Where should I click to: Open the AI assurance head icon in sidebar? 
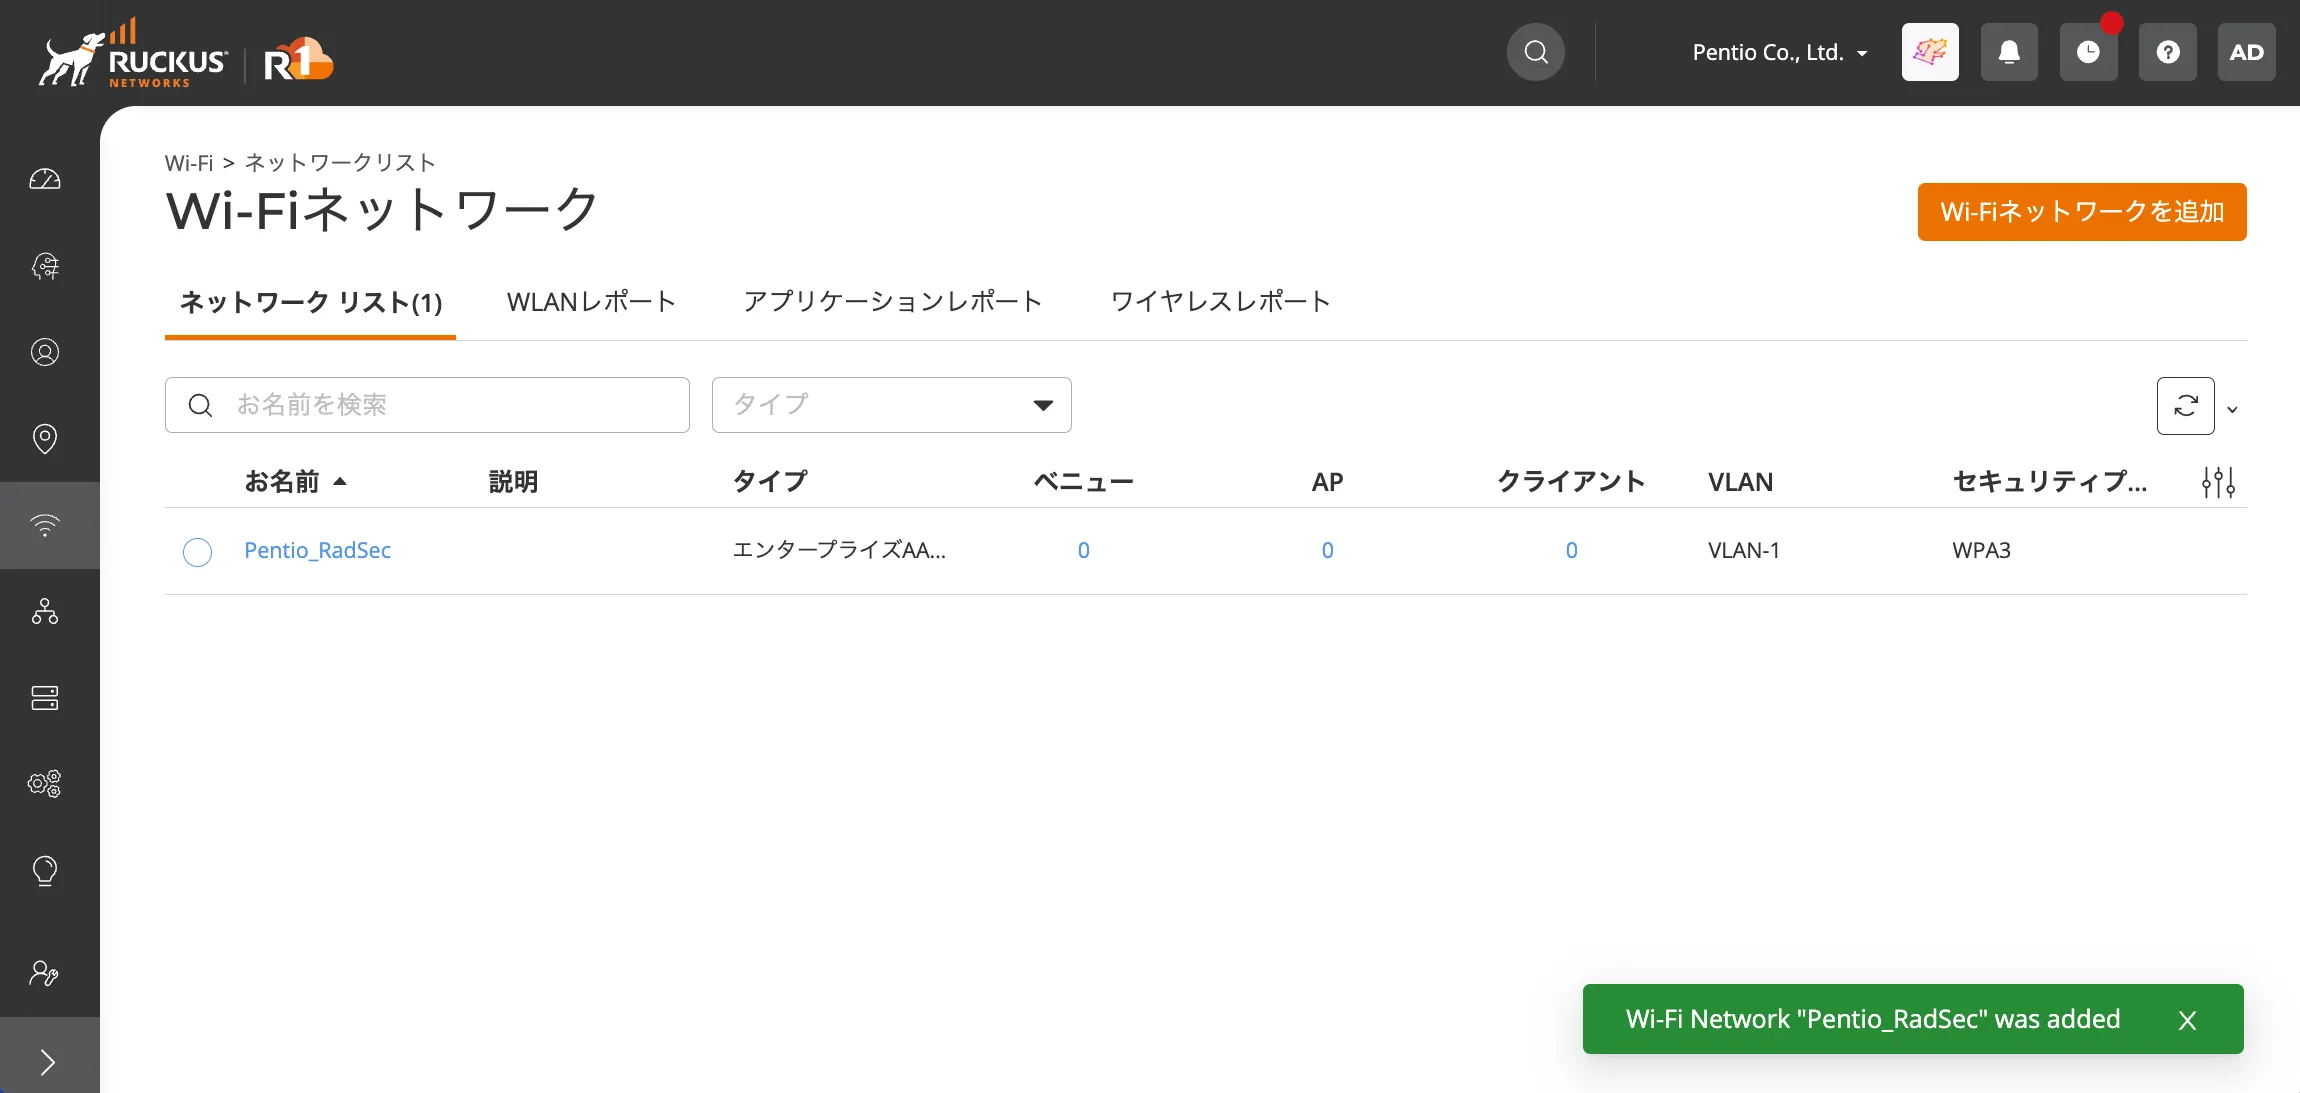click(45, 266)
